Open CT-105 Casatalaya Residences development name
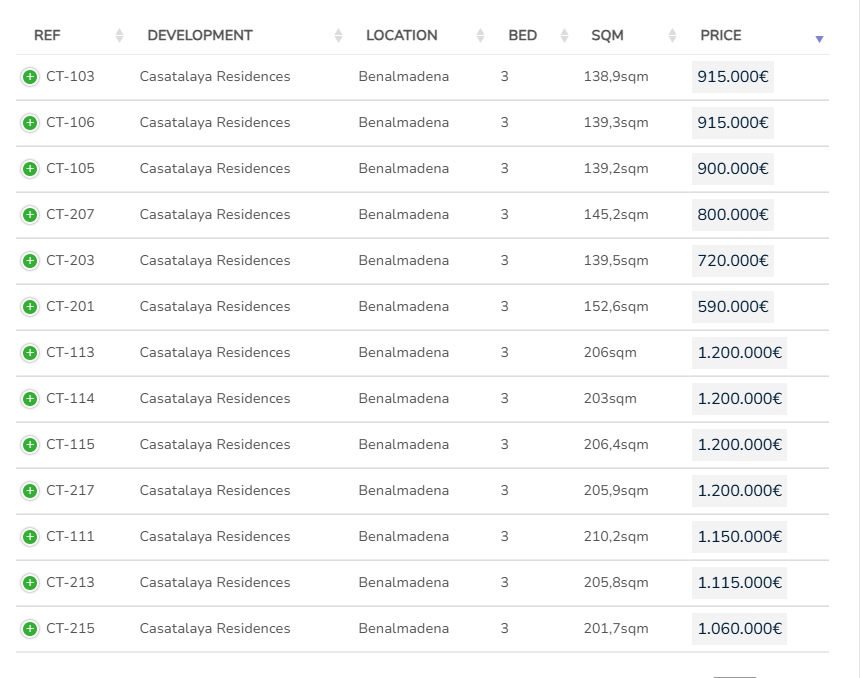The height and width of the screenshot is (678, 860). (215, 168)
